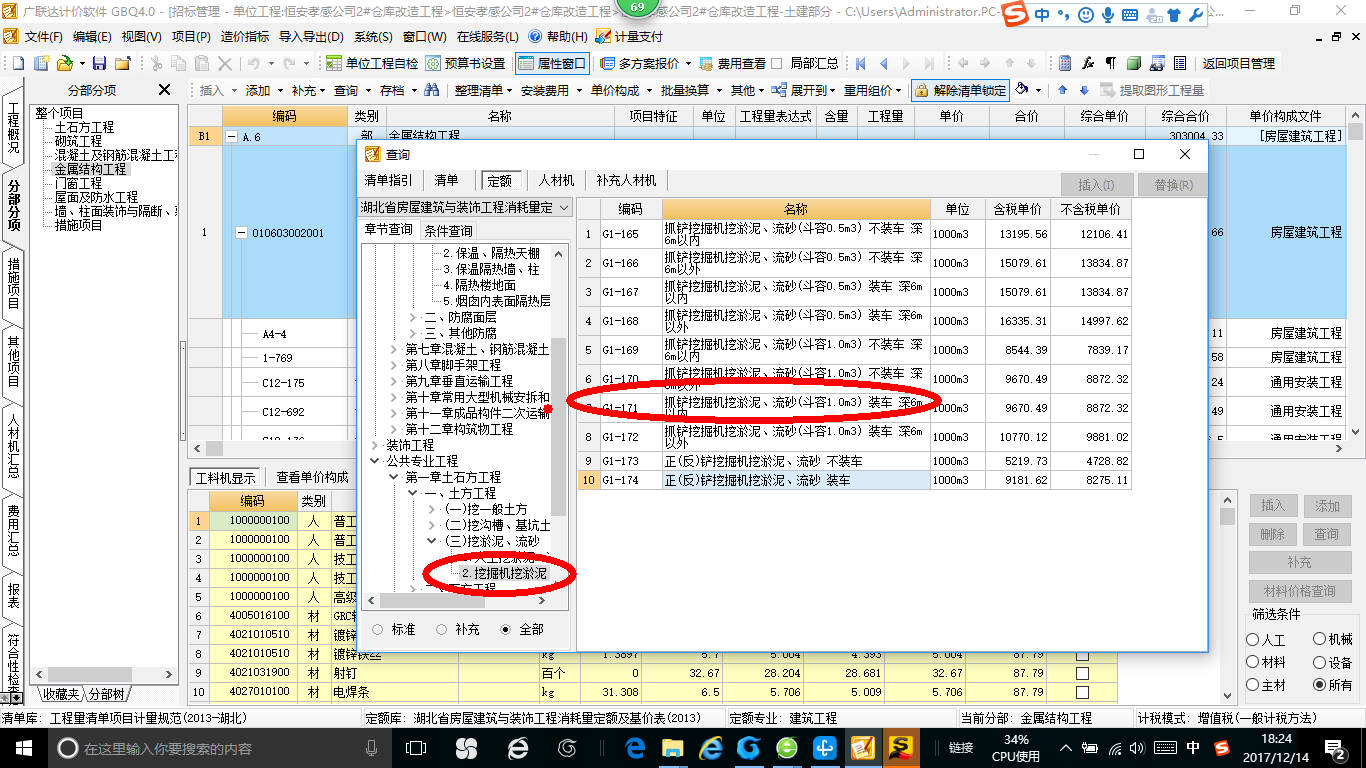Open File Explorer in Windows taskbar
This screenshot has height=768, width=1366.
click(x=672, y=748)
